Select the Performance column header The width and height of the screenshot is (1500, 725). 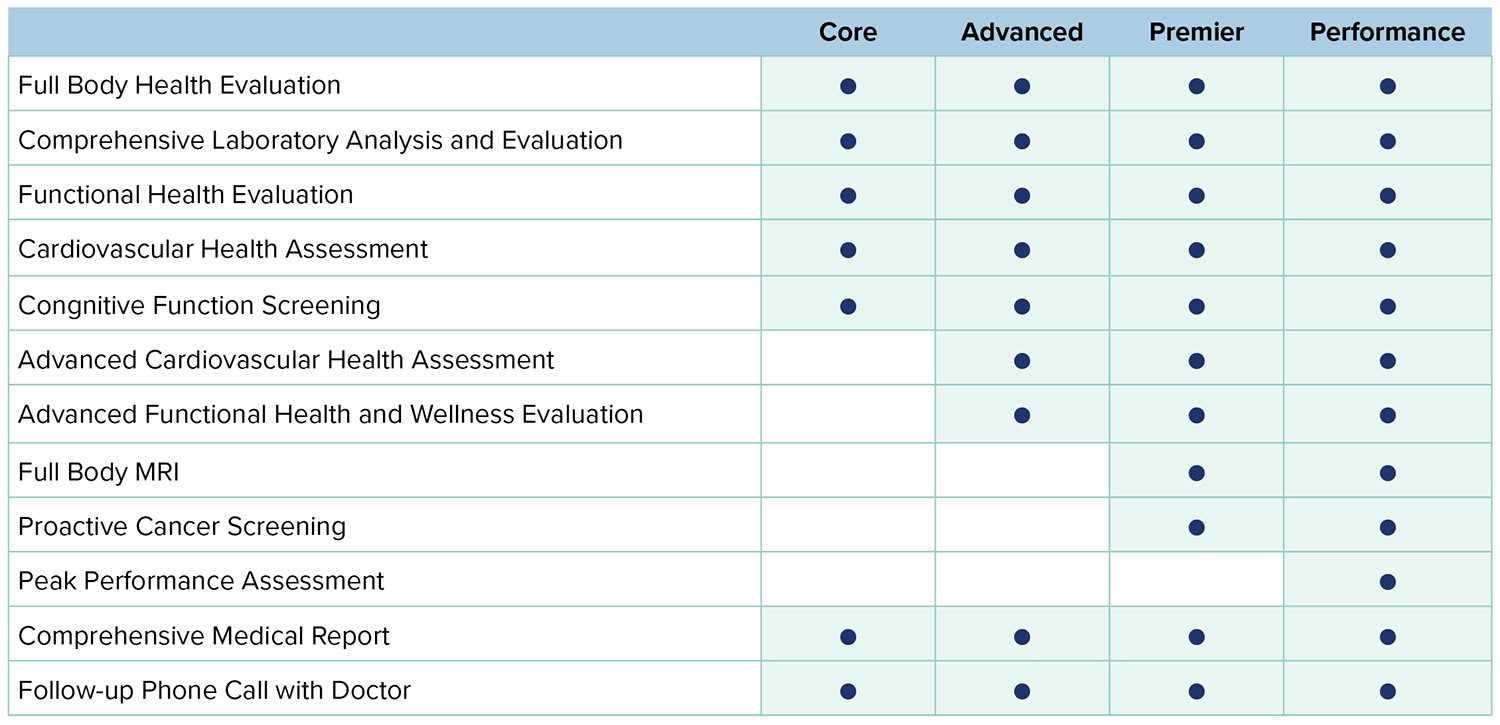point(1387,32)
